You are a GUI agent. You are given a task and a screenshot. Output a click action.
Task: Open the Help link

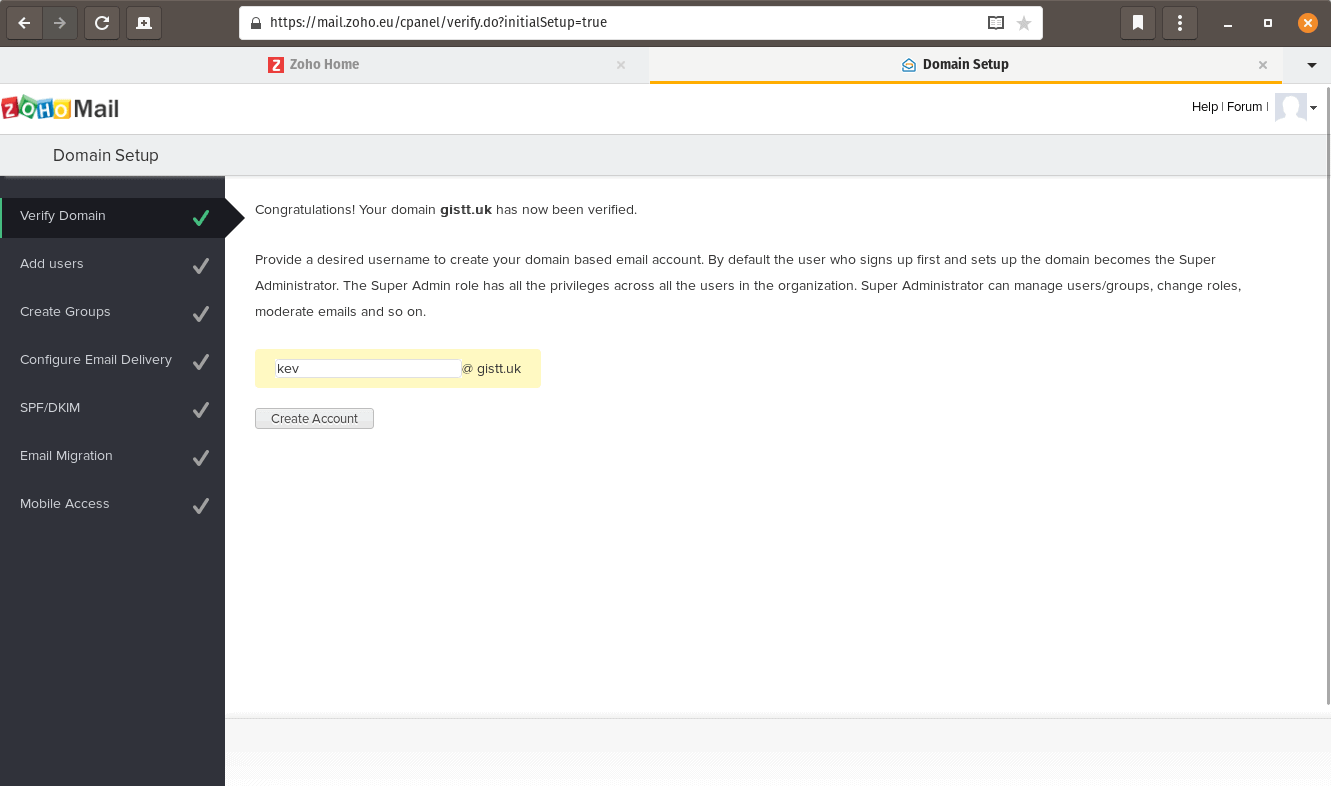click(1205, 106)
